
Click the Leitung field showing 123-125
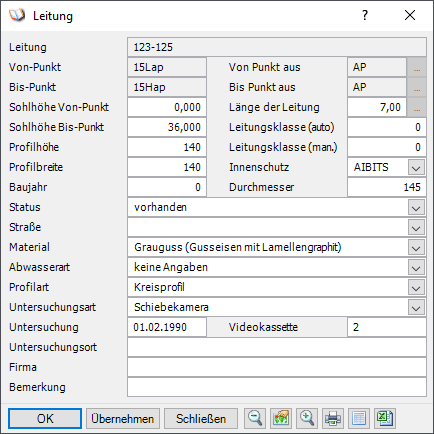pyautogui.click(x=277, y=47)
